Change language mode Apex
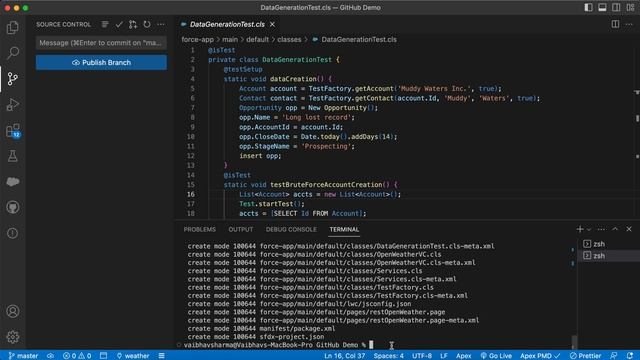The width and height of the screenshot is (640, 360). [x=463, y=356]
